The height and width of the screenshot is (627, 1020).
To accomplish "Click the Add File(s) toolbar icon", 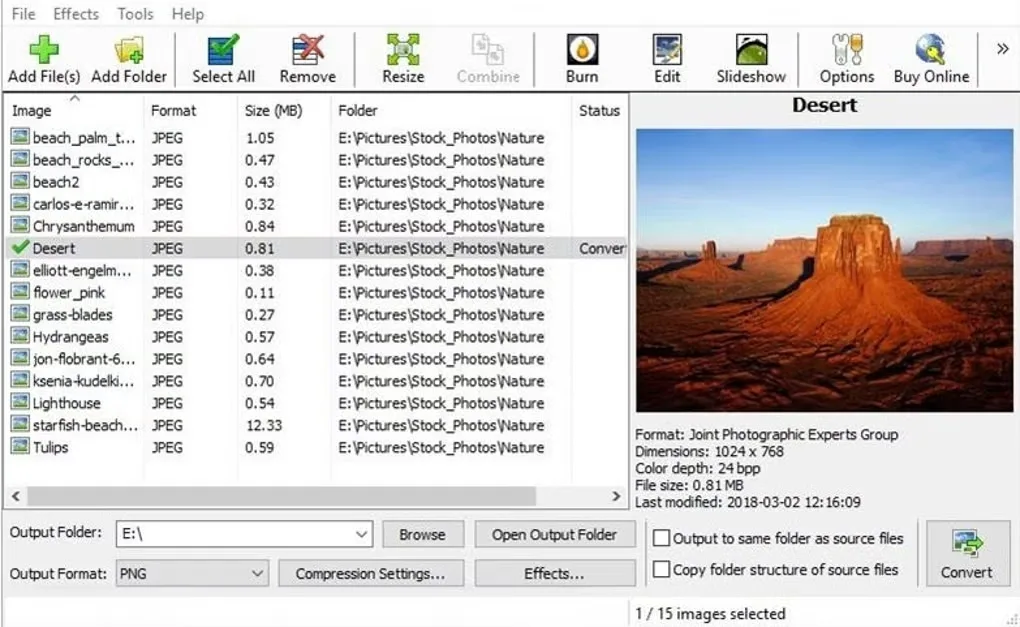I will coord(44,51).
